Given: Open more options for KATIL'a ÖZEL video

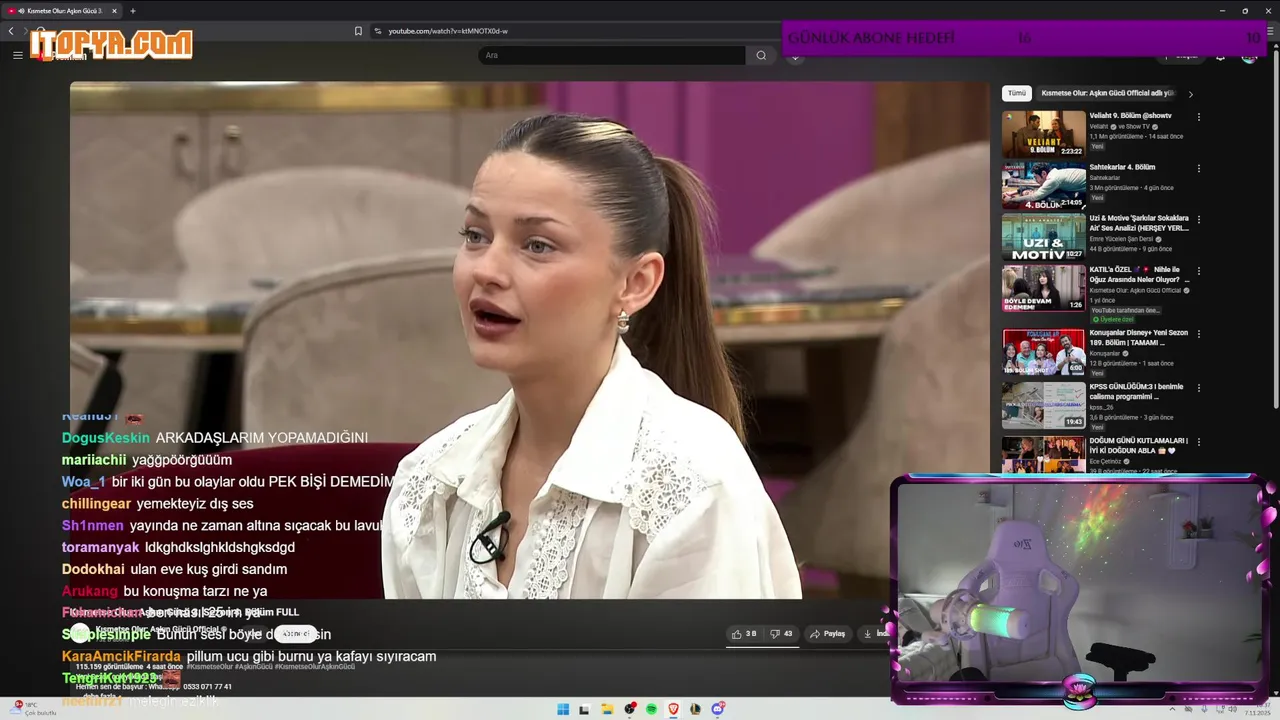Looking at the screenshot, I should pos(1198,270).
